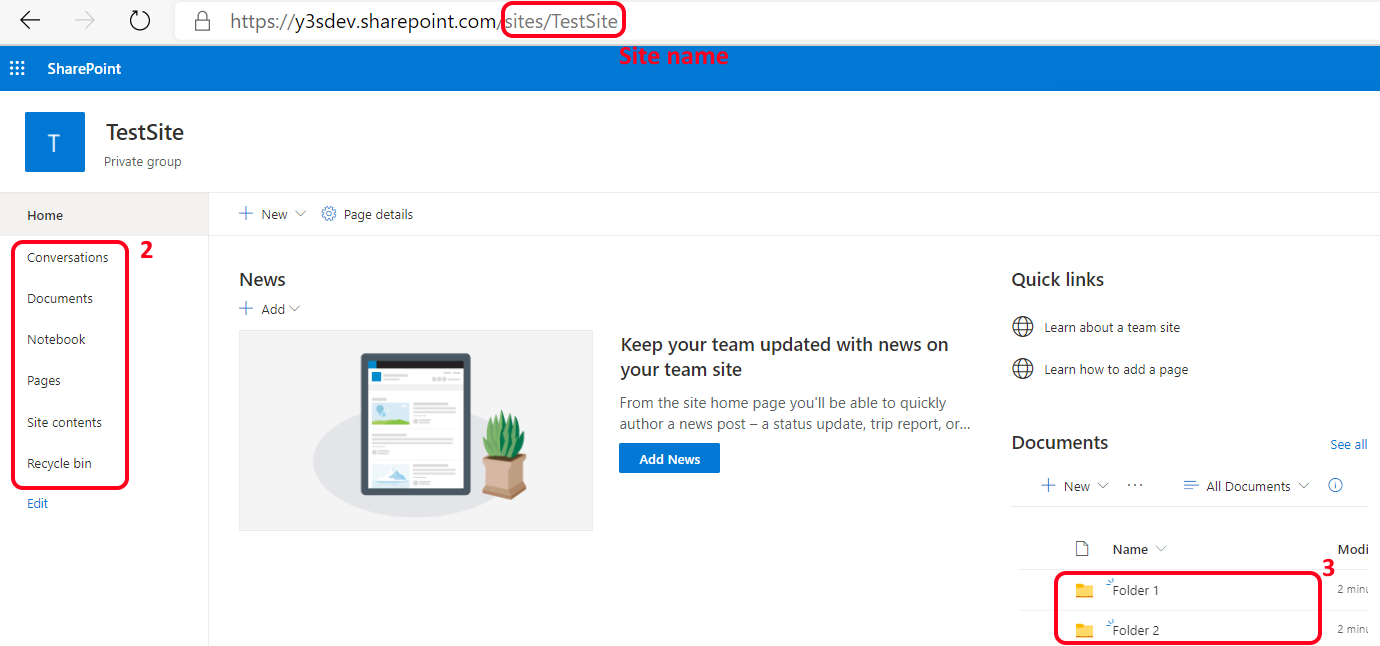1380x646 pixels.
Task: Open the Documents ellipsis more options
Action: pos(1135,485)
